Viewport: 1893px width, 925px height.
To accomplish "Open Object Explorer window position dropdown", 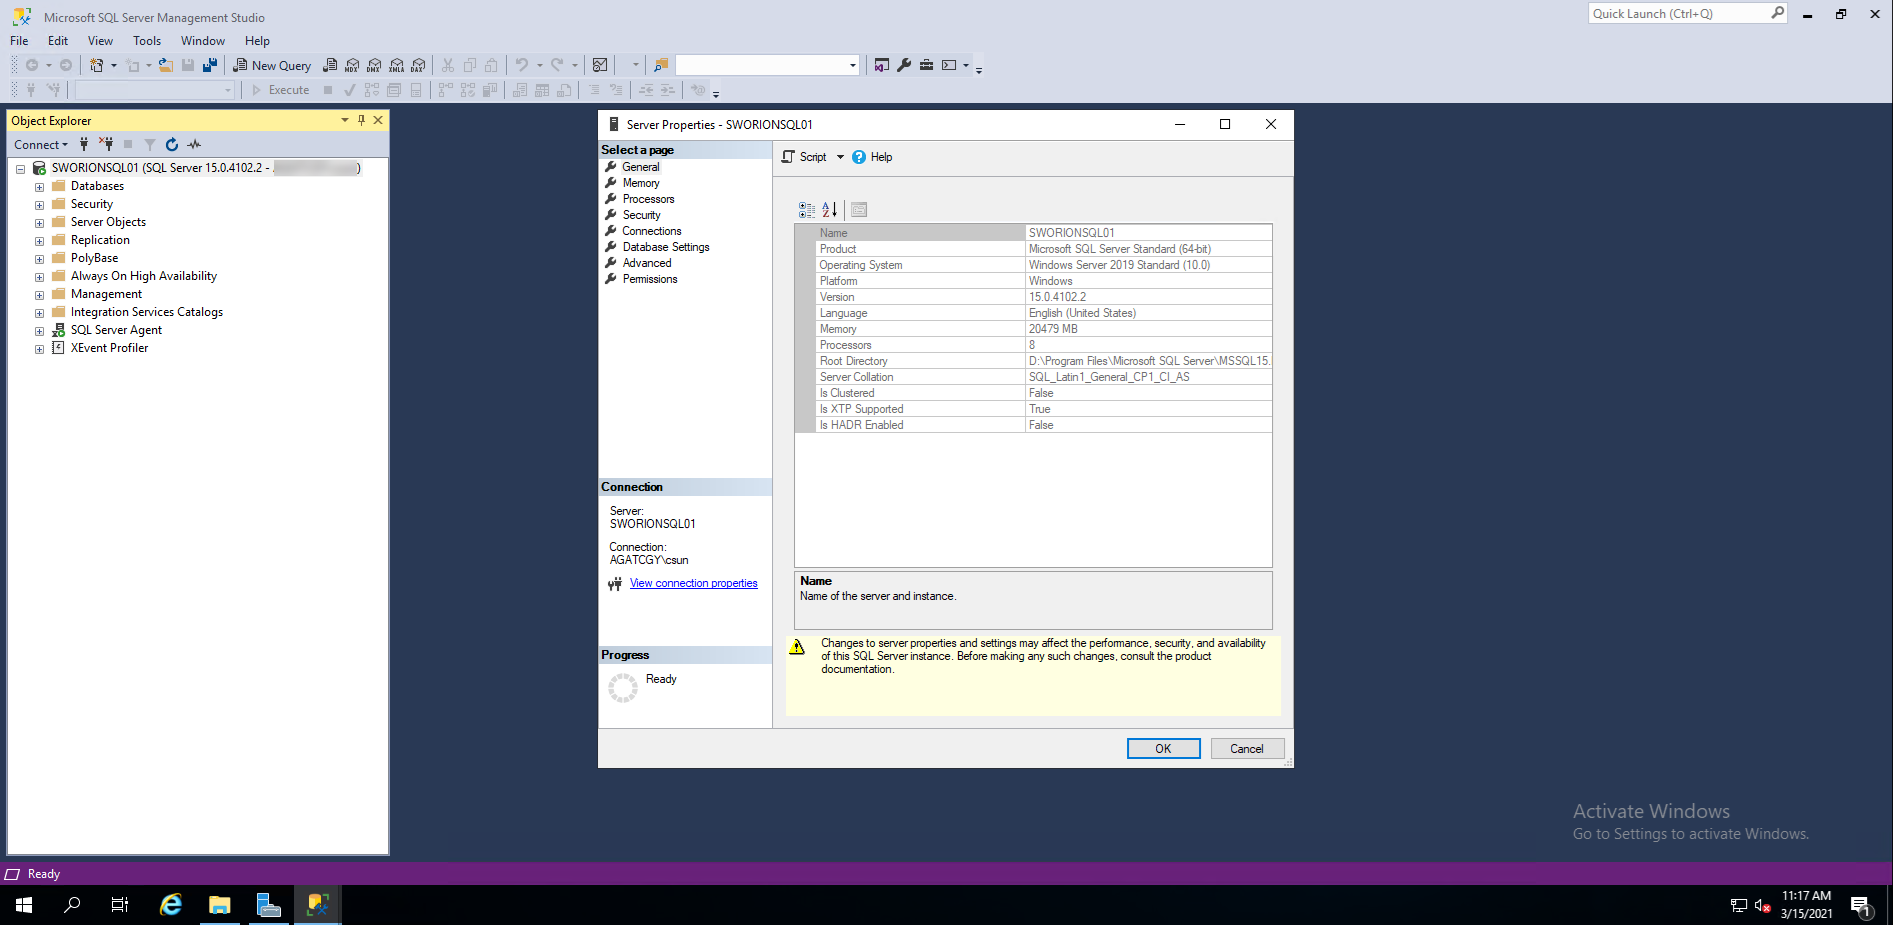I will point(345,120).
